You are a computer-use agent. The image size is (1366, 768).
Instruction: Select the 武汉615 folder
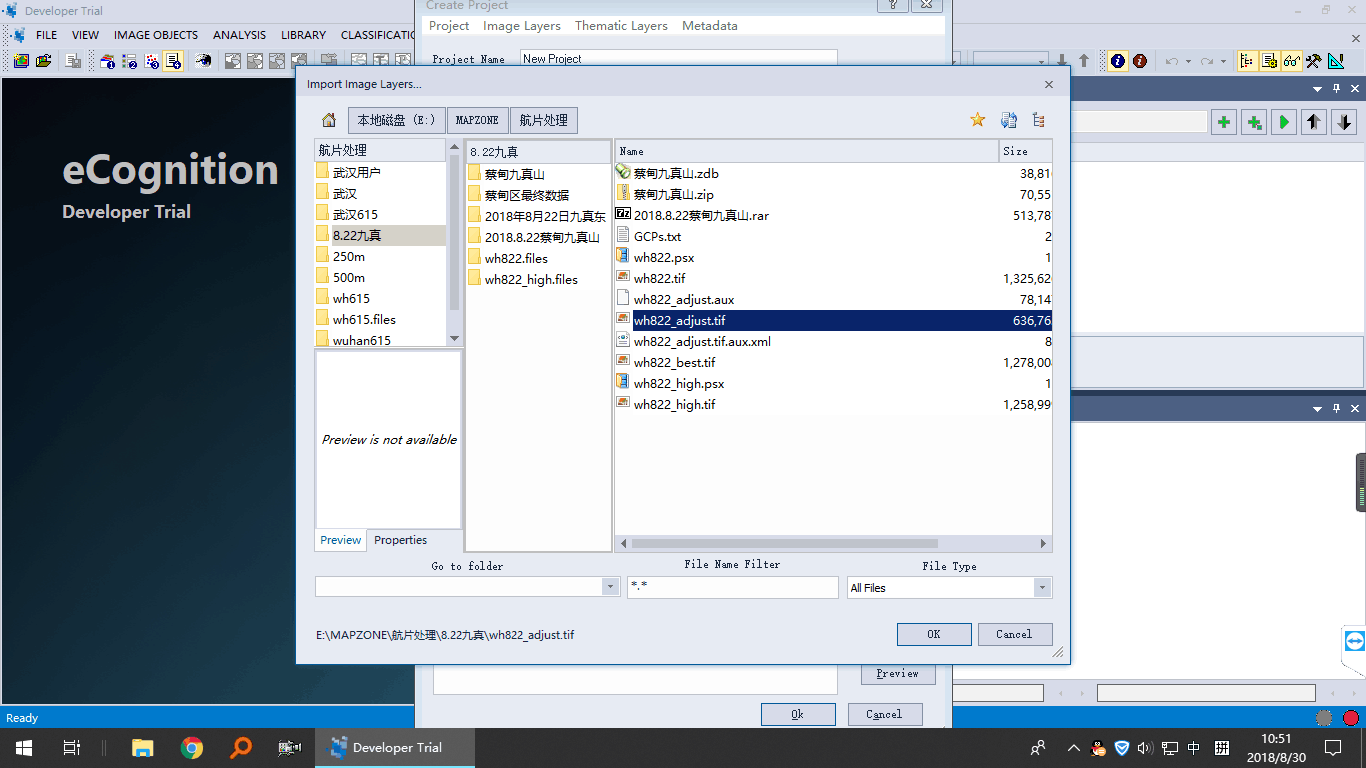[355, 214]
